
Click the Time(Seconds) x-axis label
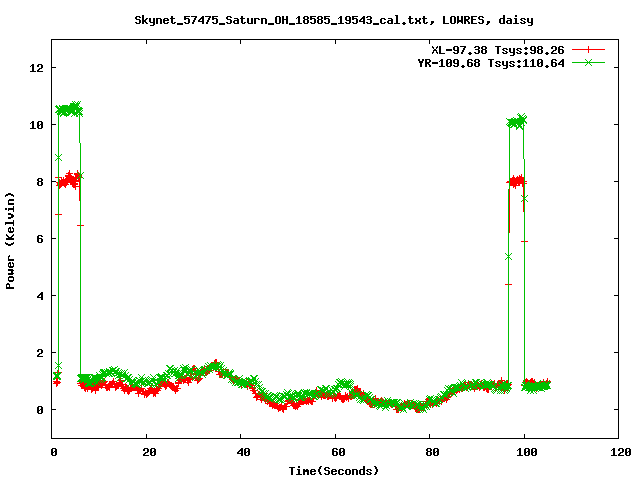click(336, 470)
